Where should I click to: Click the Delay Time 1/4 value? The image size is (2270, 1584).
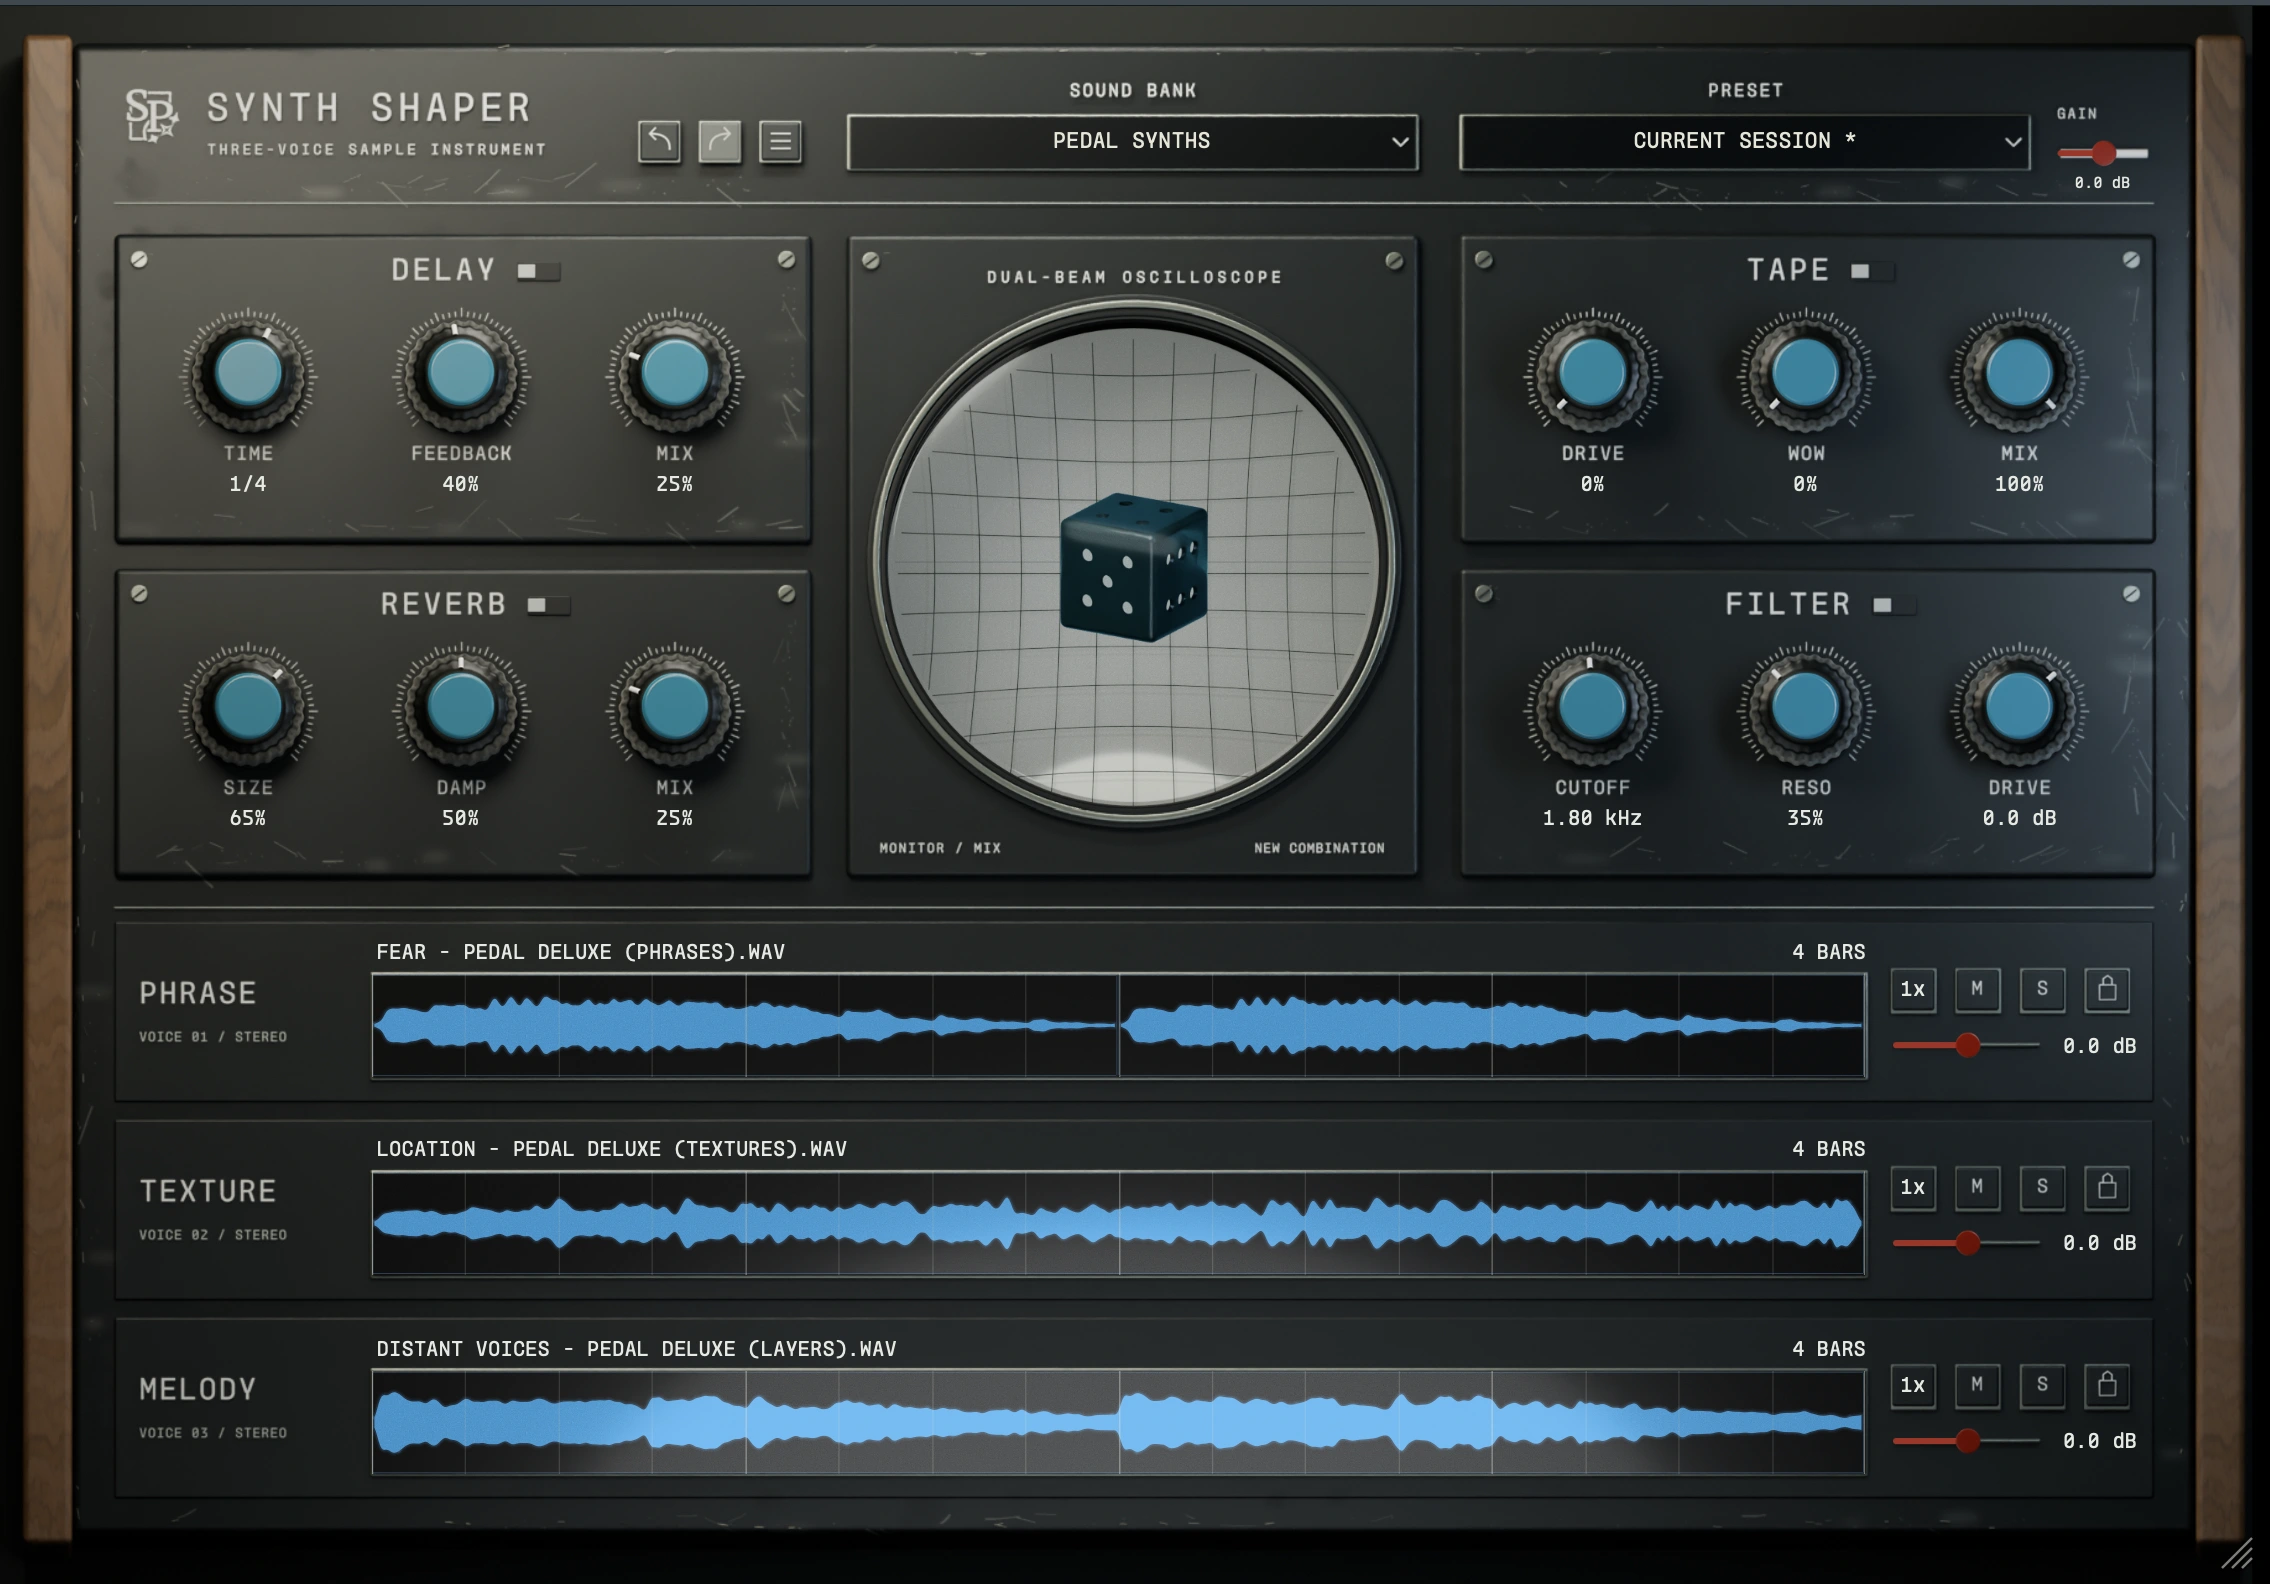coord(248,484)
